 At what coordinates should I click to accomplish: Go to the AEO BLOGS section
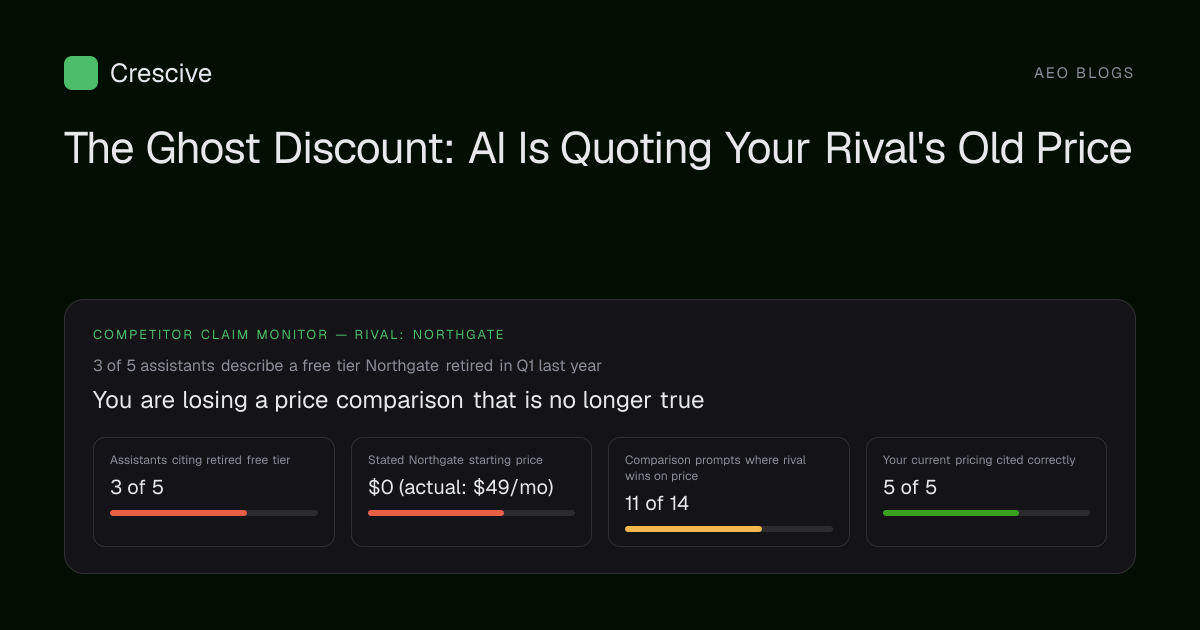pyautogui.click(x=1084, y=73)
